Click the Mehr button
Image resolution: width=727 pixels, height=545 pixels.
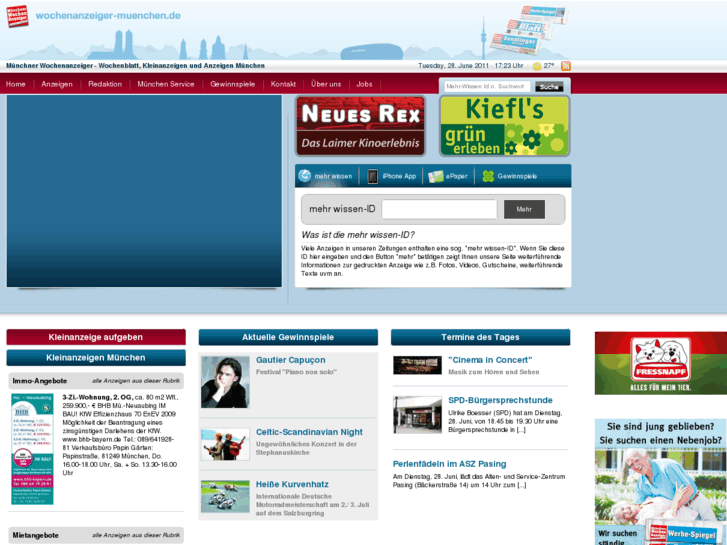point(524,209)
